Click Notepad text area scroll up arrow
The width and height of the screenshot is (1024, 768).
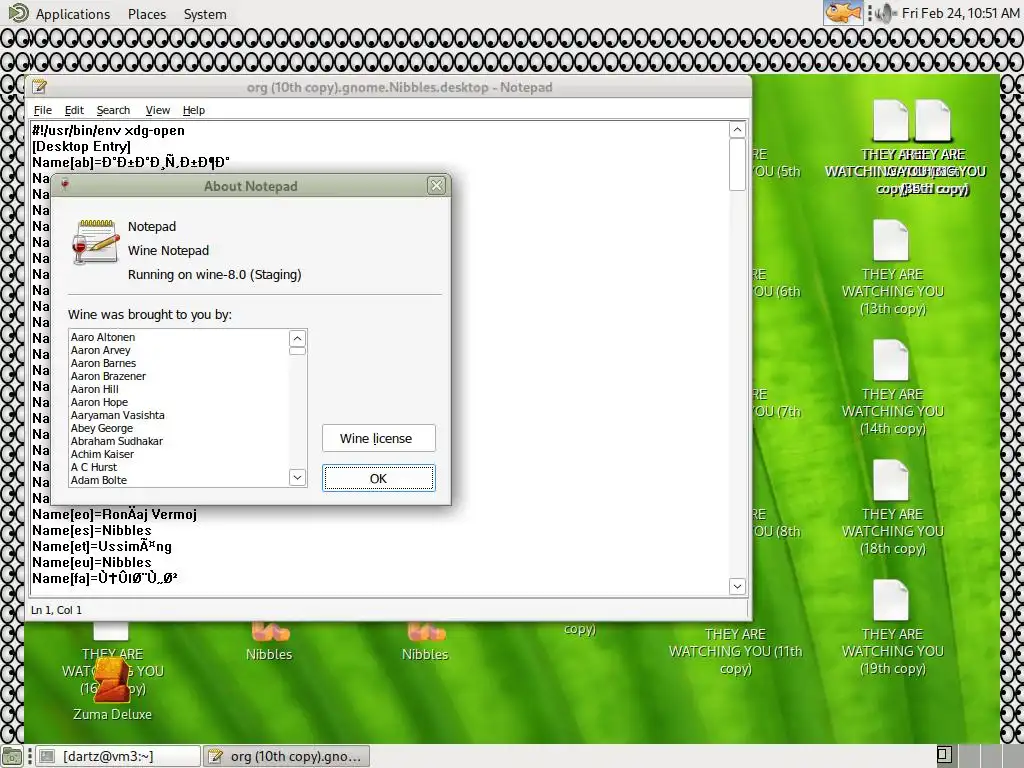[737, 129]
